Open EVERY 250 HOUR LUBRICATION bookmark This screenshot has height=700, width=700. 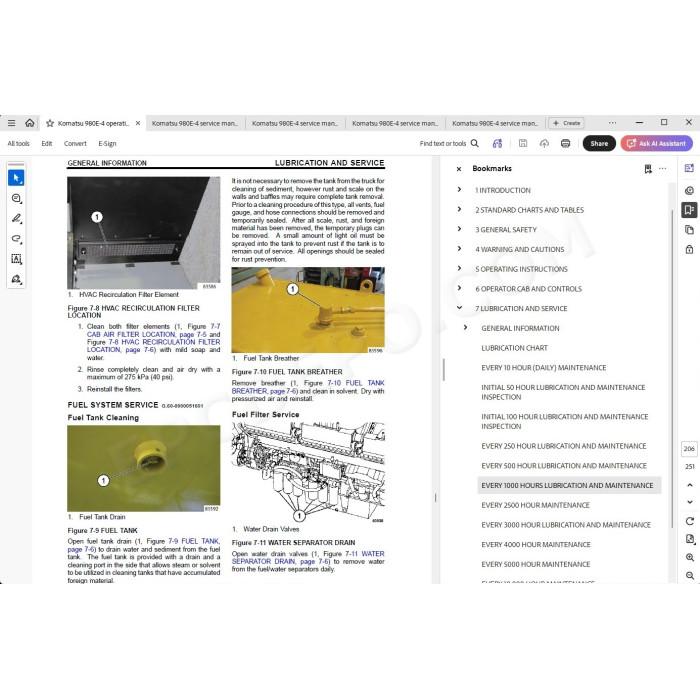[564, 446]
